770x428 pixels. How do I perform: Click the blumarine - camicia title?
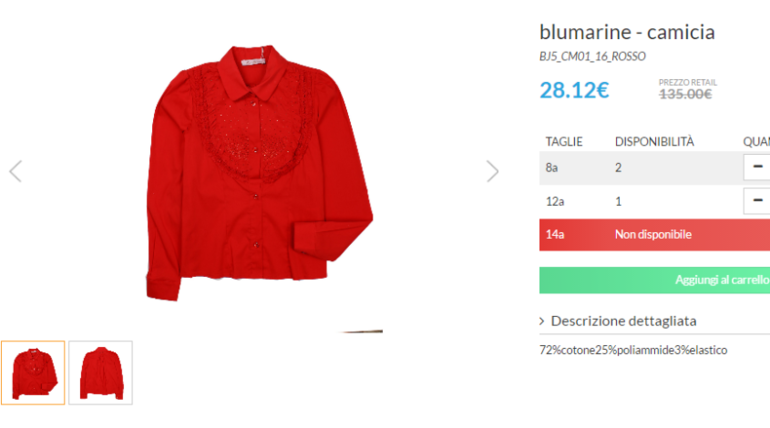[627, 32]
